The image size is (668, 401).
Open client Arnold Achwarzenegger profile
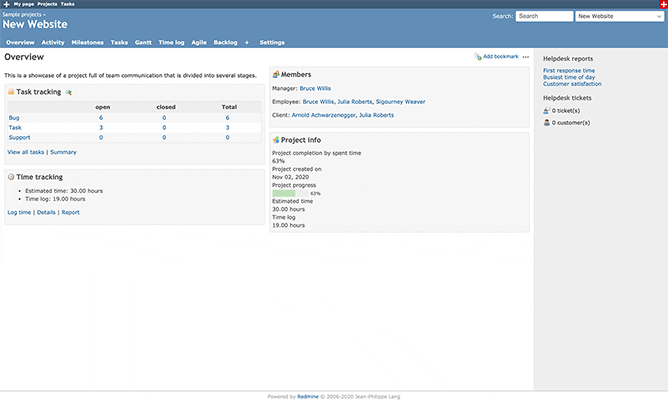pyautogui.click(x=323, y=115)
